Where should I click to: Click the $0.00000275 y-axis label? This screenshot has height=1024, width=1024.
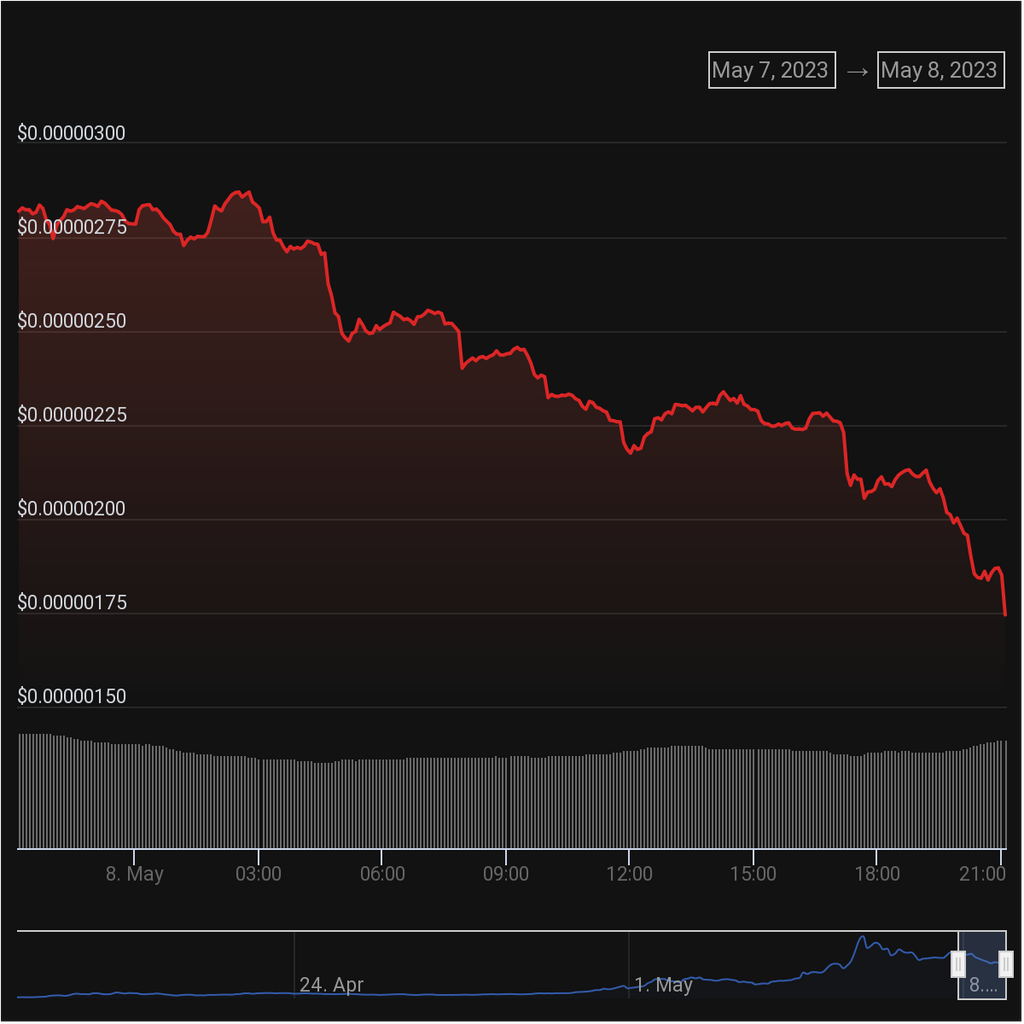click(72, 227)
